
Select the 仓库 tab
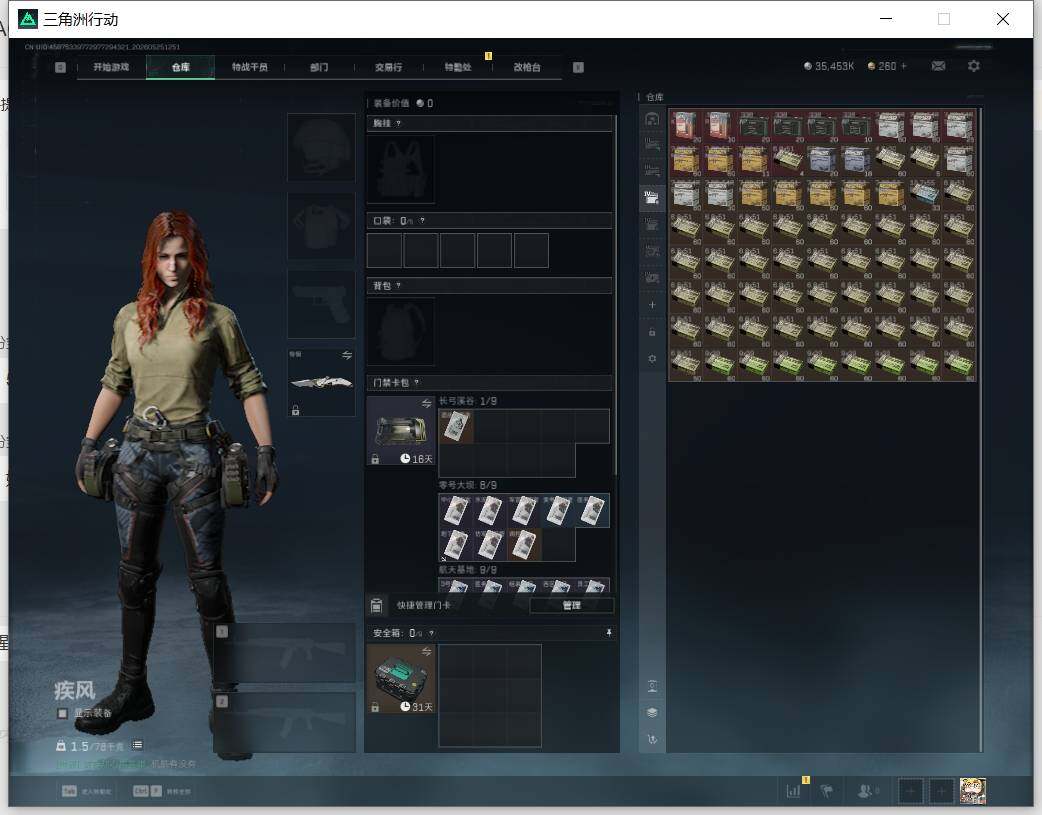181,67
